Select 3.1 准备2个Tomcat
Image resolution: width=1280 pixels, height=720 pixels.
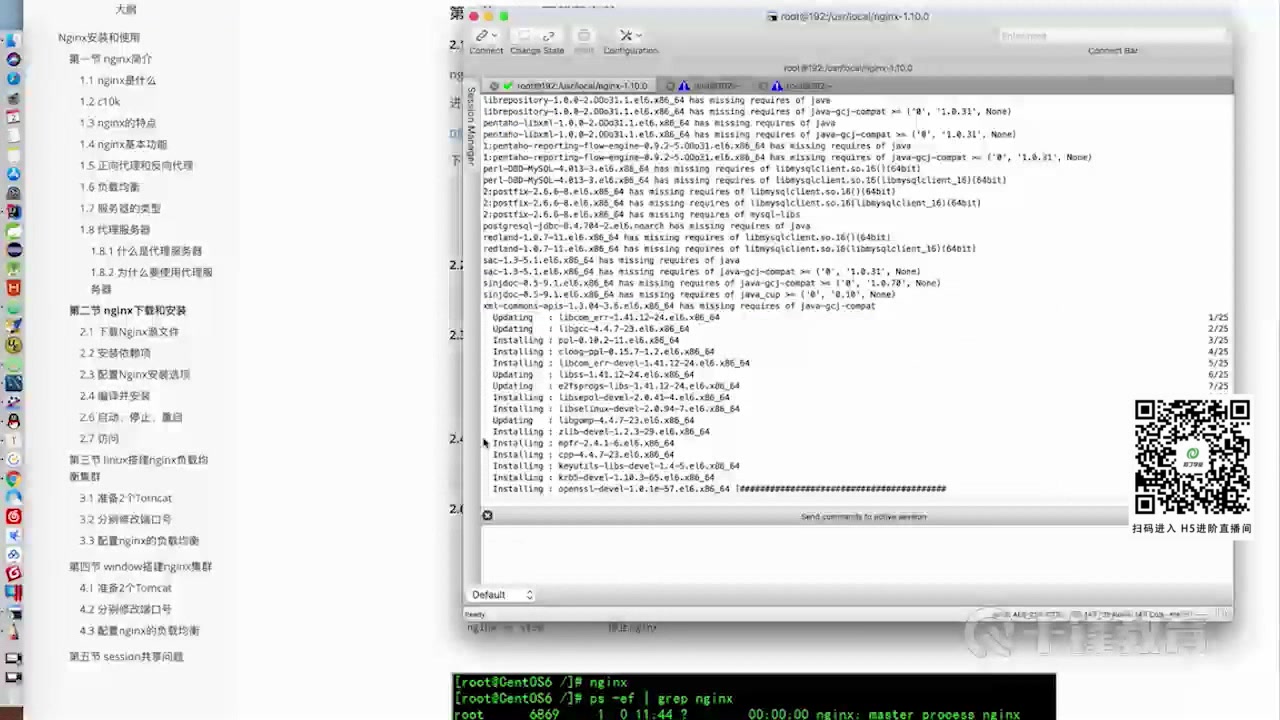pyautogui.click(x=126, y=498)
